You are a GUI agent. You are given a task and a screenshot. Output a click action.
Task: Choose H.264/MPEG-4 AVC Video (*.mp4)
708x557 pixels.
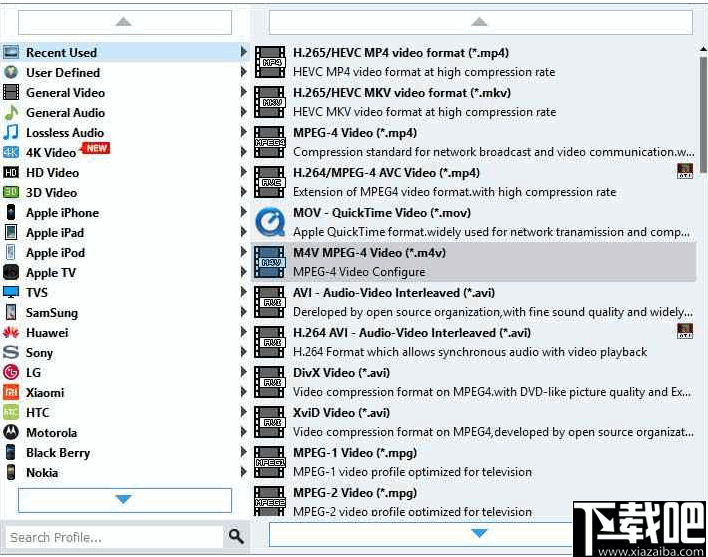(x=474, y=182)
